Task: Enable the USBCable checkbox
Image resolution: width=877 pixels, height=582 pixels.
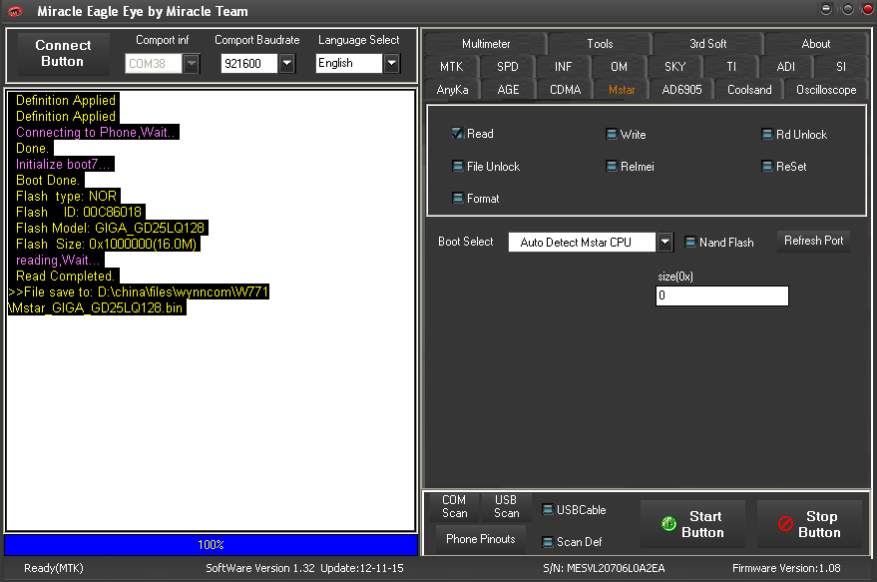Action: pyautogui.click(x=548, y=509)
